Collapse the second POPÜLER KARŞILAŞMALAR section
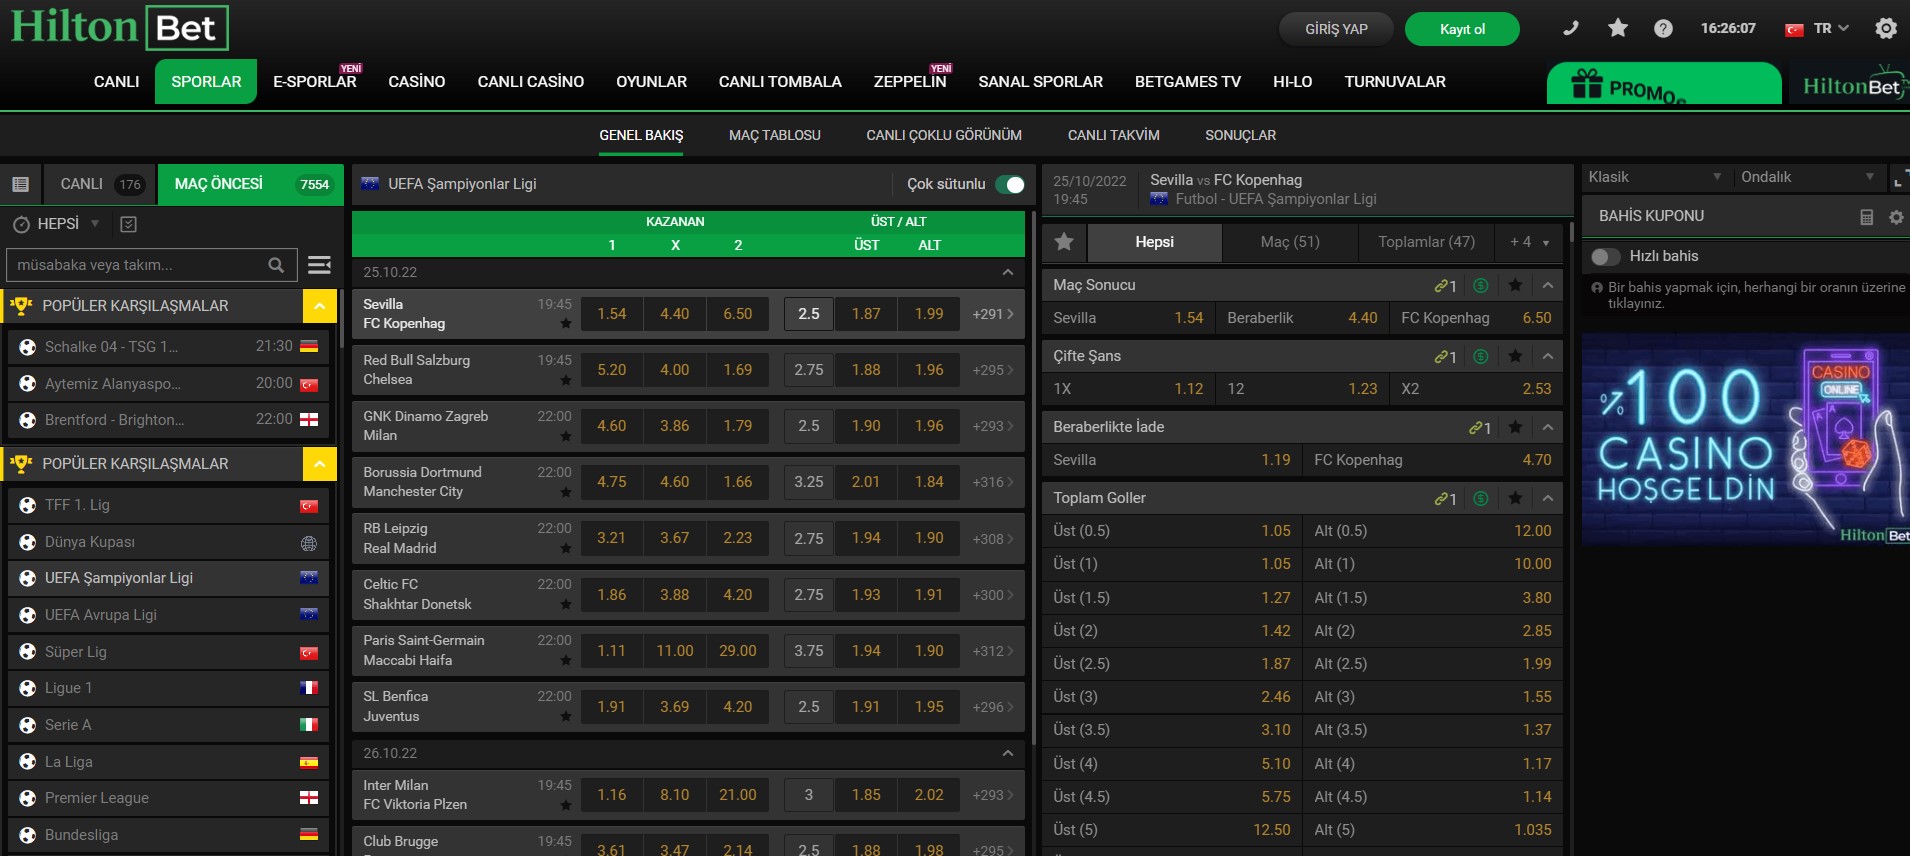Screen dimensions: 1910x856 pos(319,464)
